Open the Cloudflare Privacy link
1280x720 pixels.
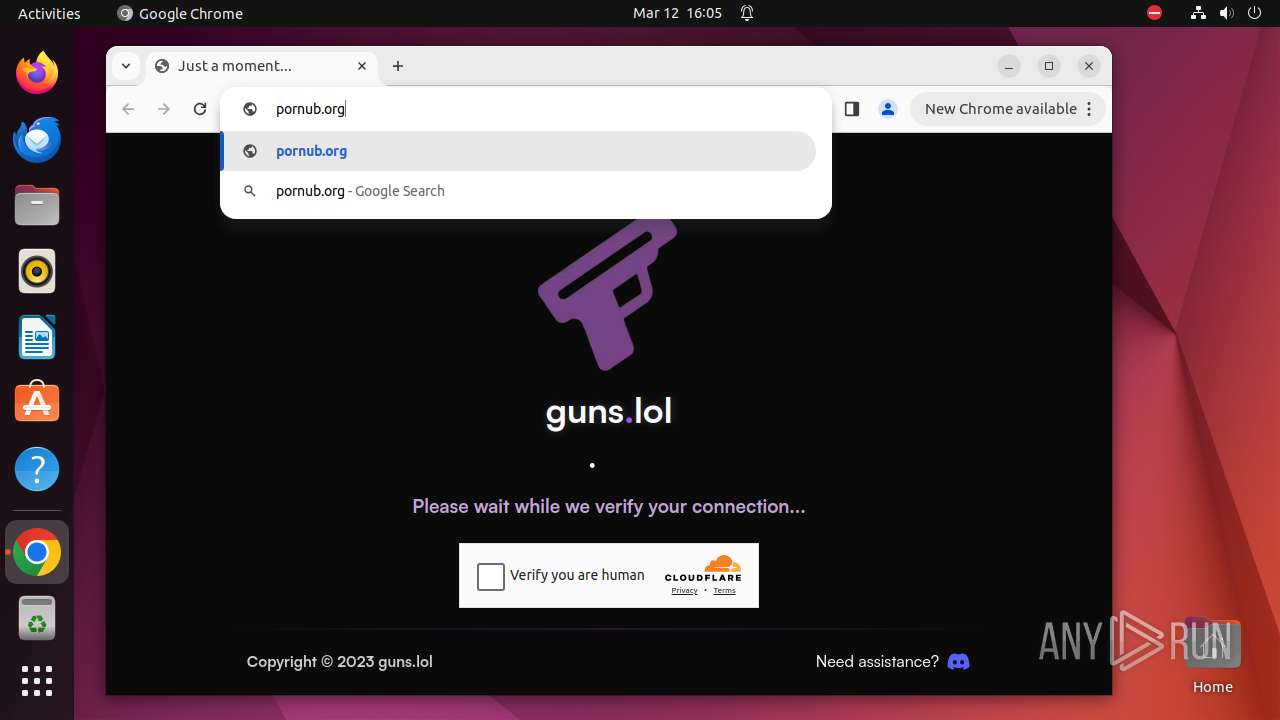pyautogui.click(x=684, y=591)
